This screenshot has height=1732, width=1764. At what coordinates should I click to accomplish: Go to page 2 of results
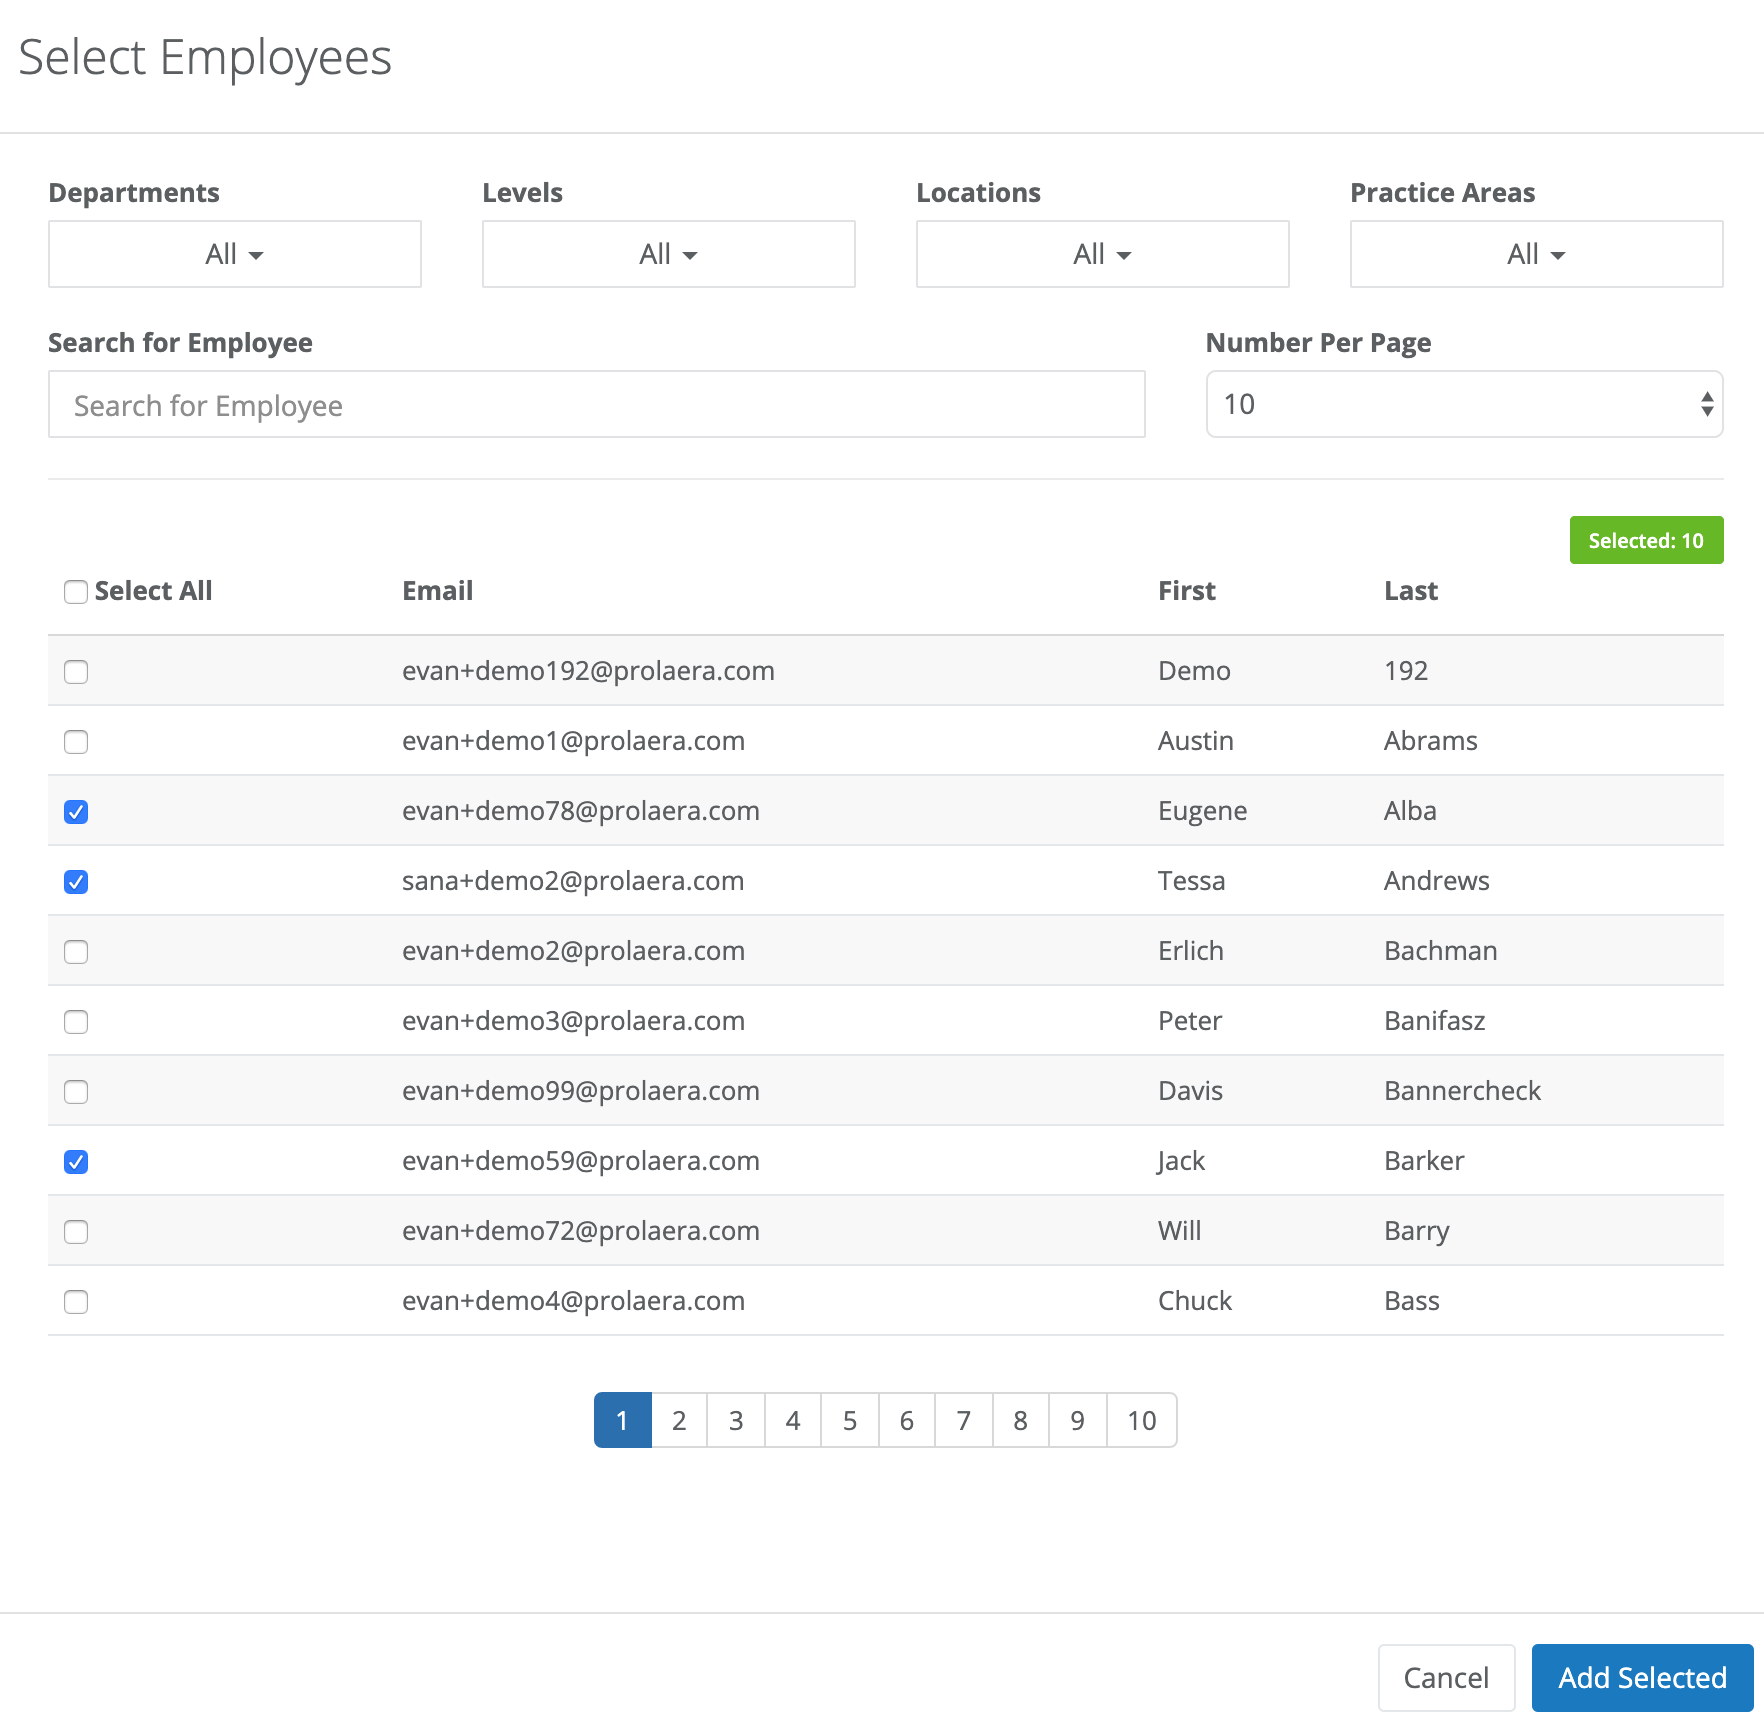tap(679, 1420)
